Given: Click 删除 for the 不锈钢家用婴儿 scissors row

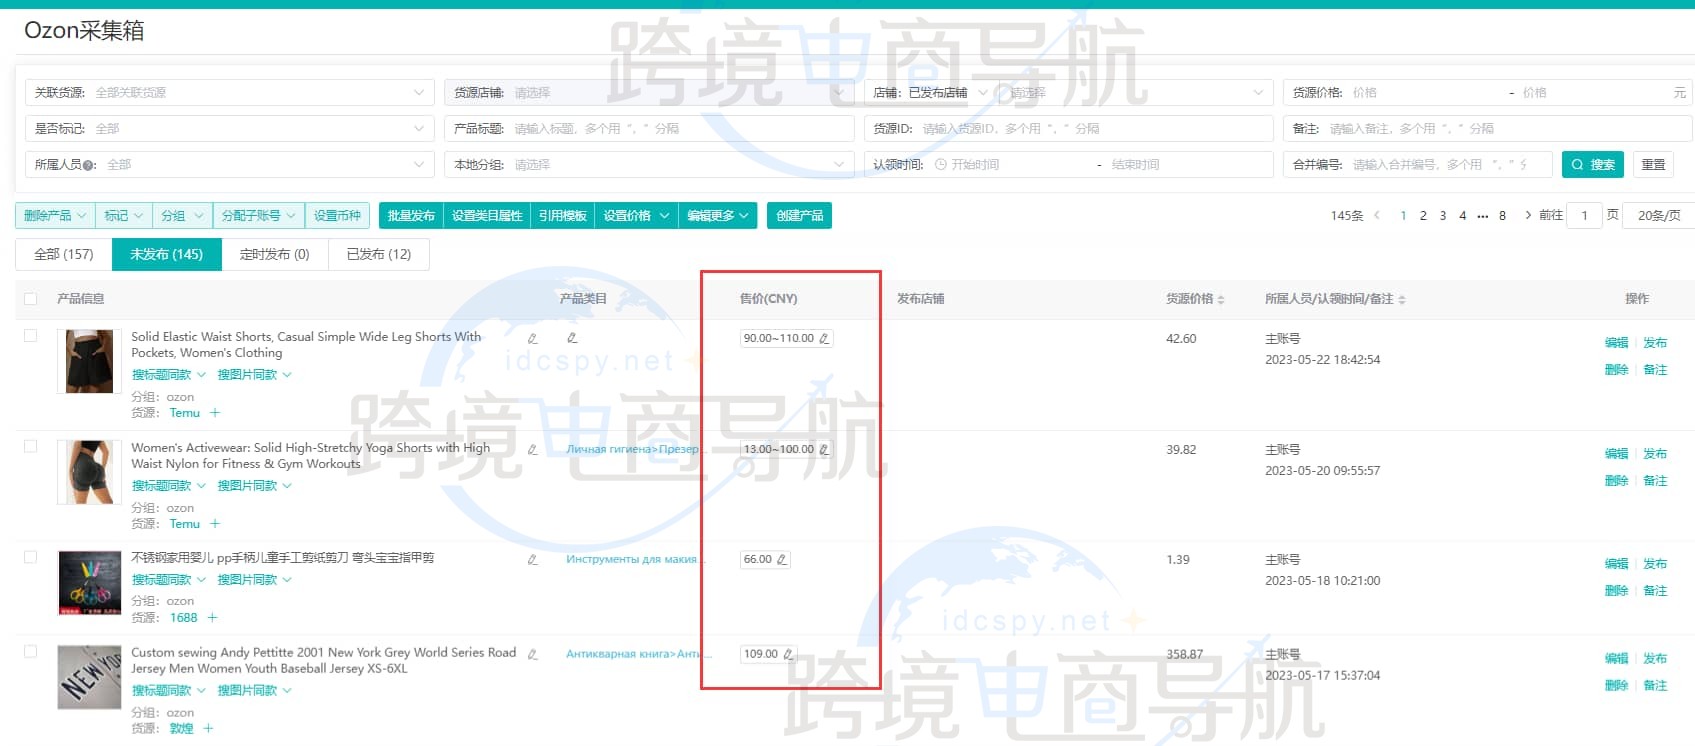Looking at the screenshot, I should coord(1617,590).
